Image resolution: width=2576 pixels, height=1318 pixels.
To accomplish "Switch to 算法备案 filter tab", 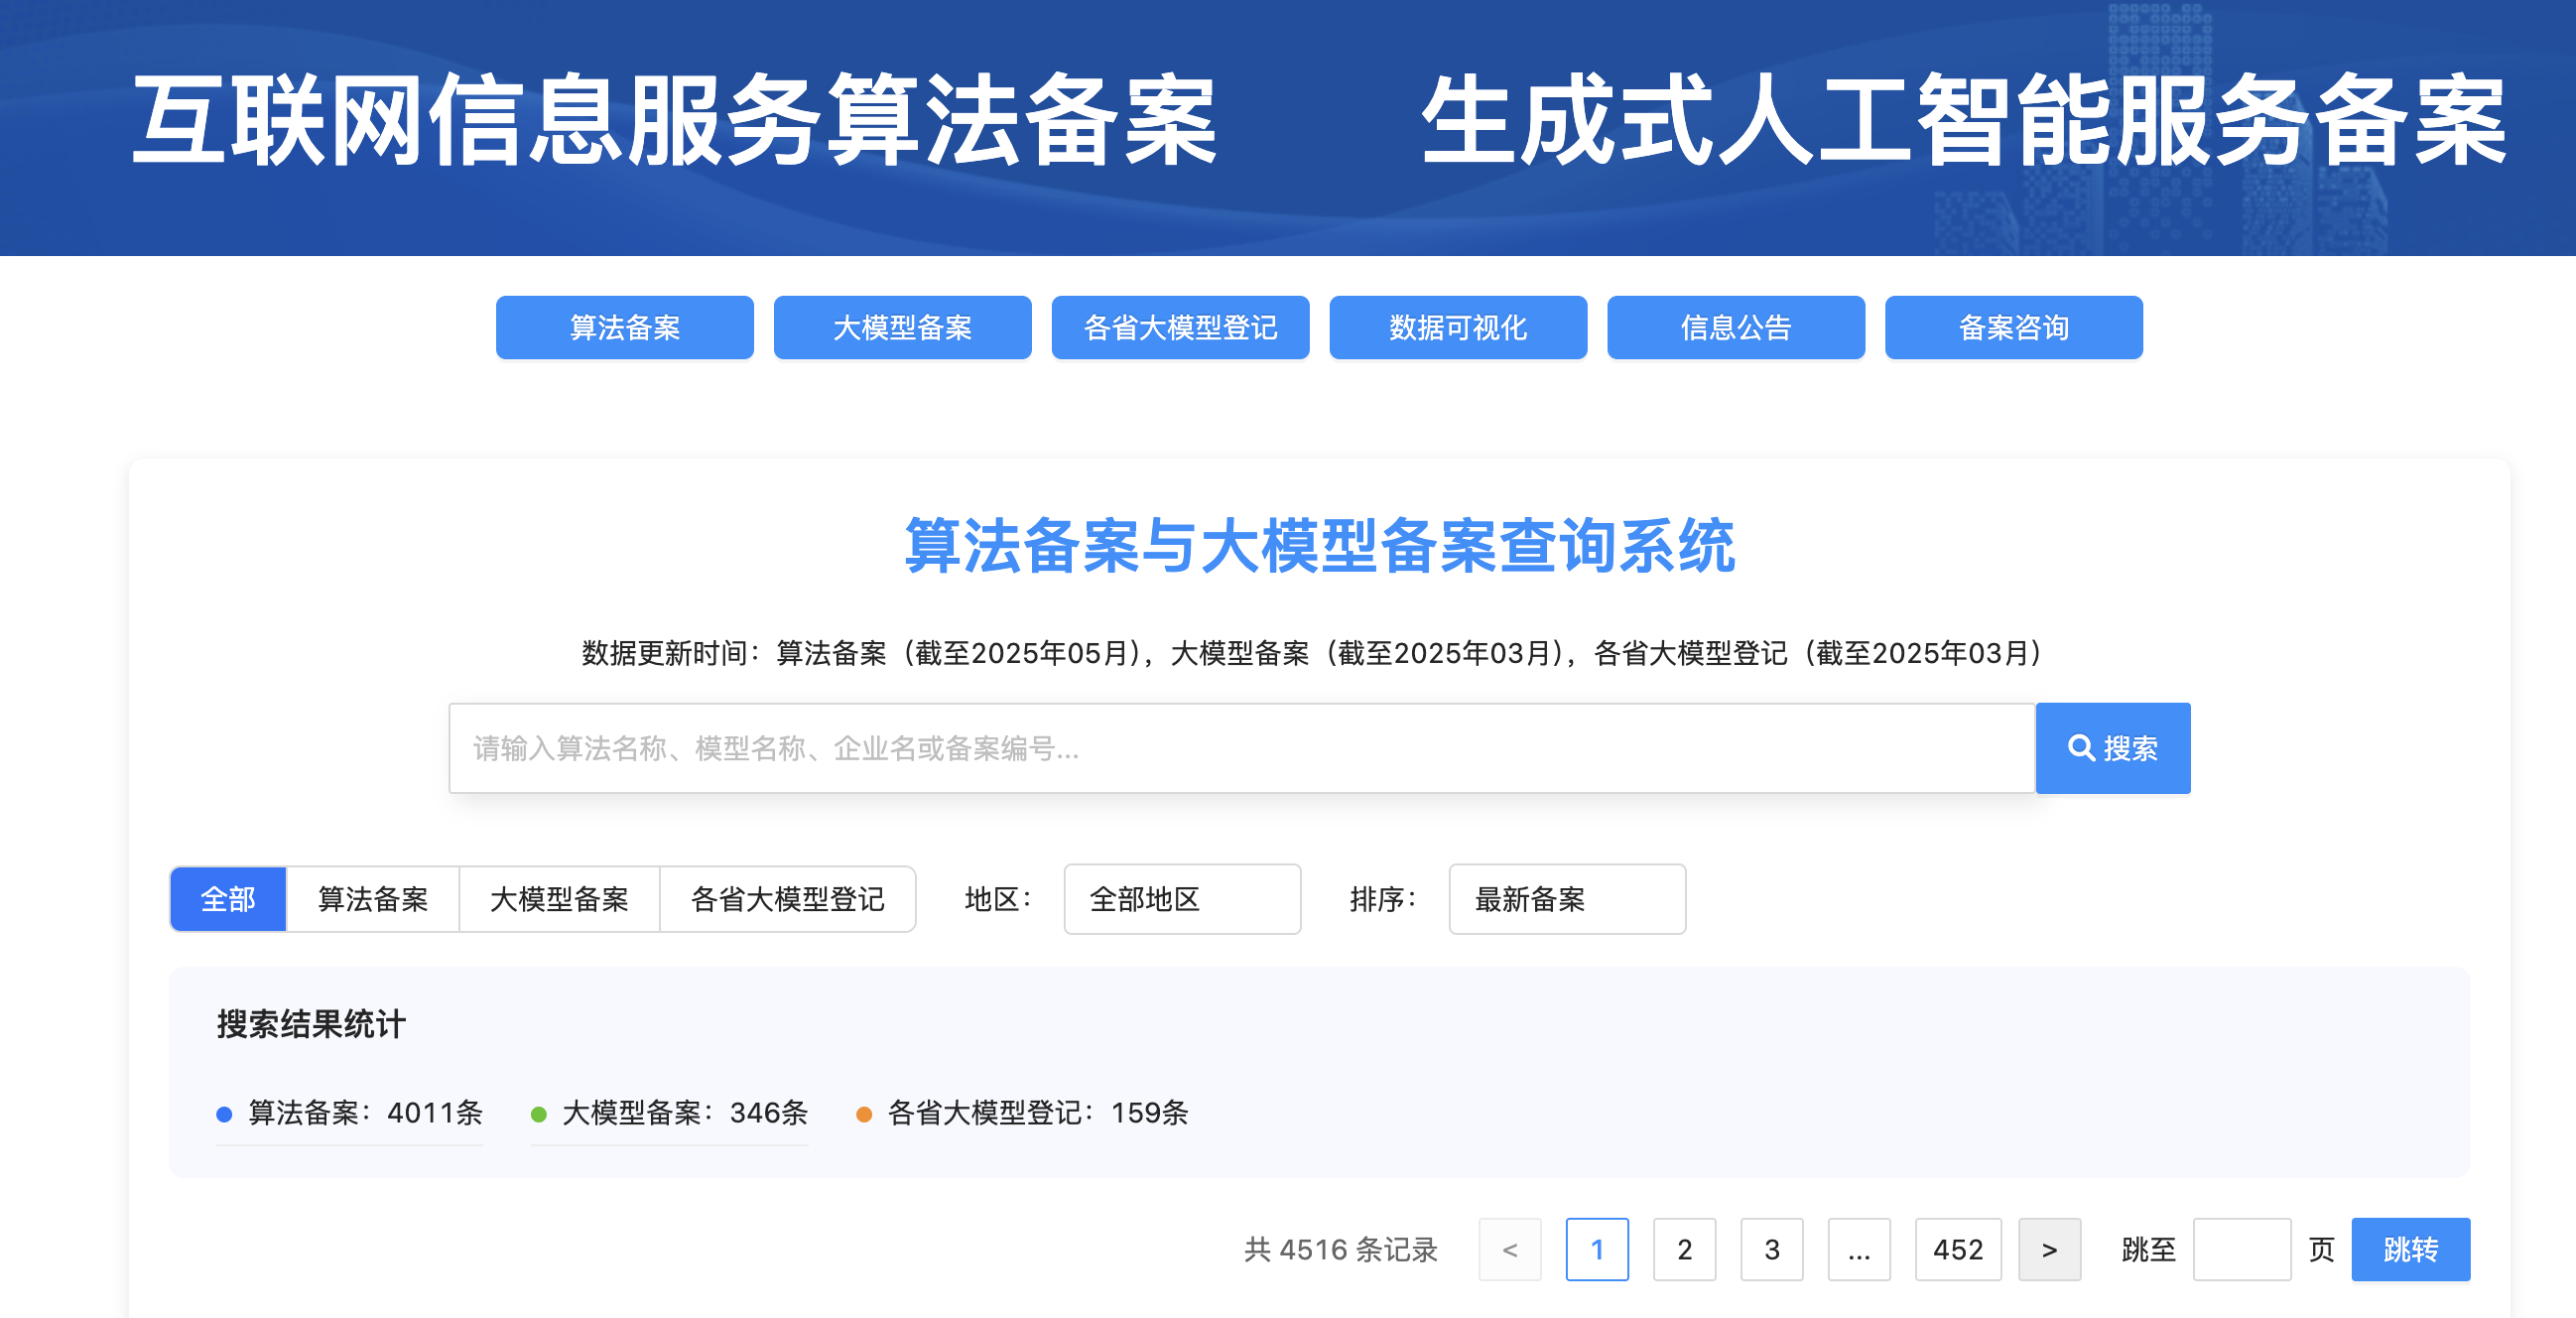I will point(372,899).
